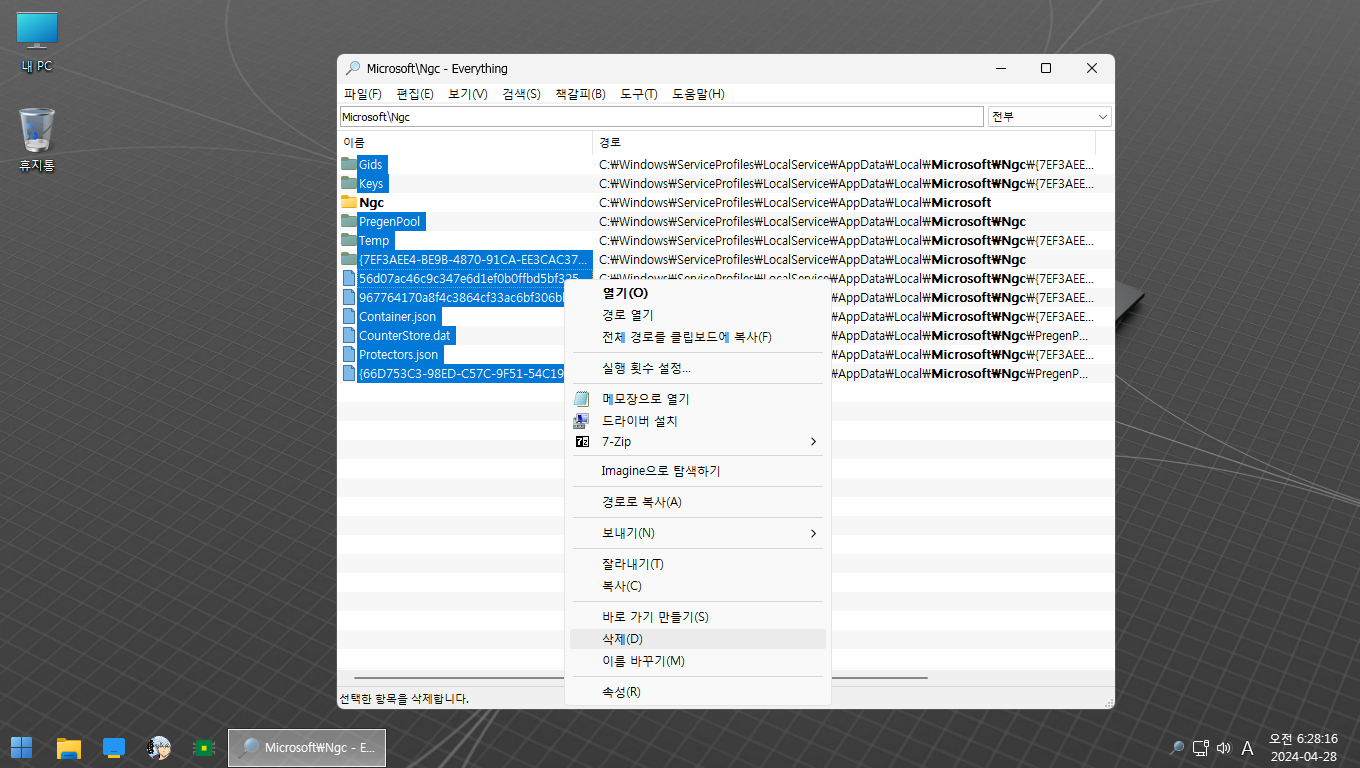This screenshot has width=1360, height=768.
Task: Click the Microsoft\Ngc search input field
Action: 661,116
